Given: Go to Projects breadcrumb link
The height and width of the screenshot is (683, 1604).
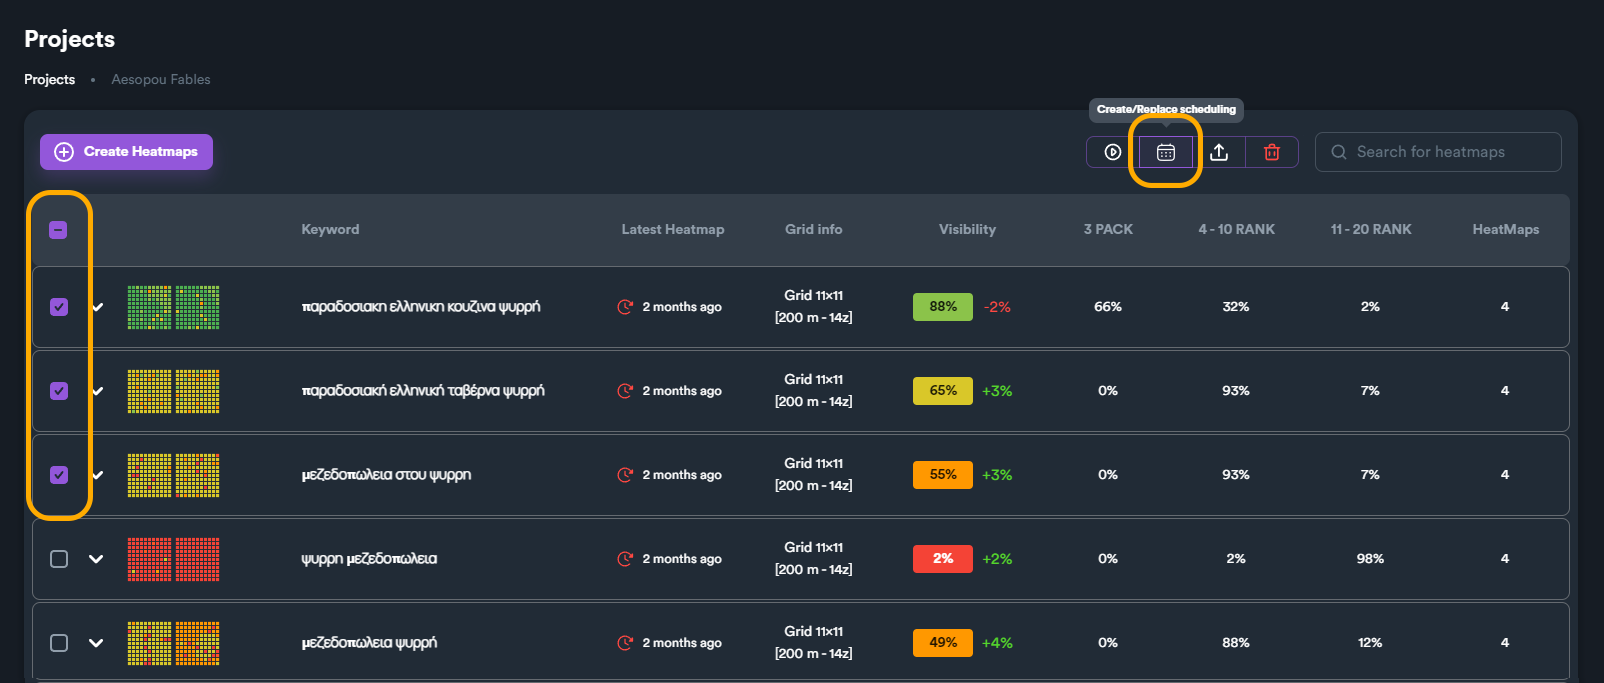Looking at the screenshot, I should (50, 79).
